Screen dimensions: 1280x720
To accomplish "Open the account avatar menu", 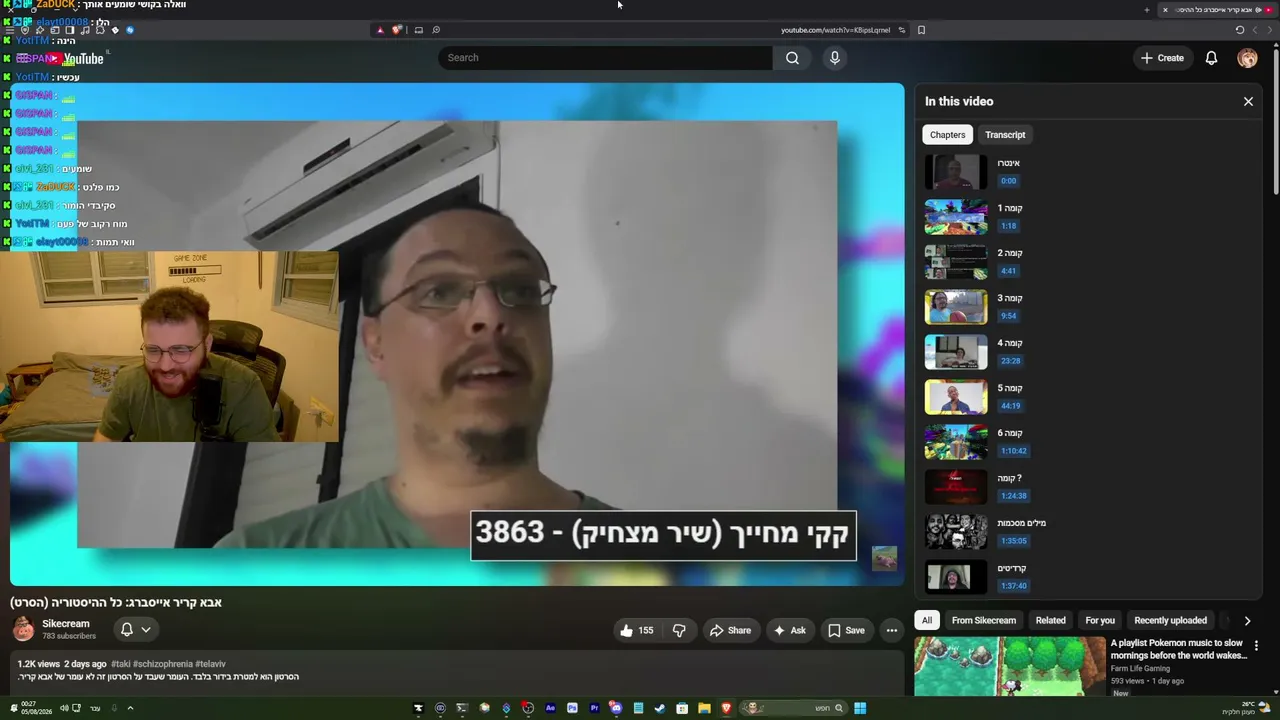I will click(x=1247, y=58).
